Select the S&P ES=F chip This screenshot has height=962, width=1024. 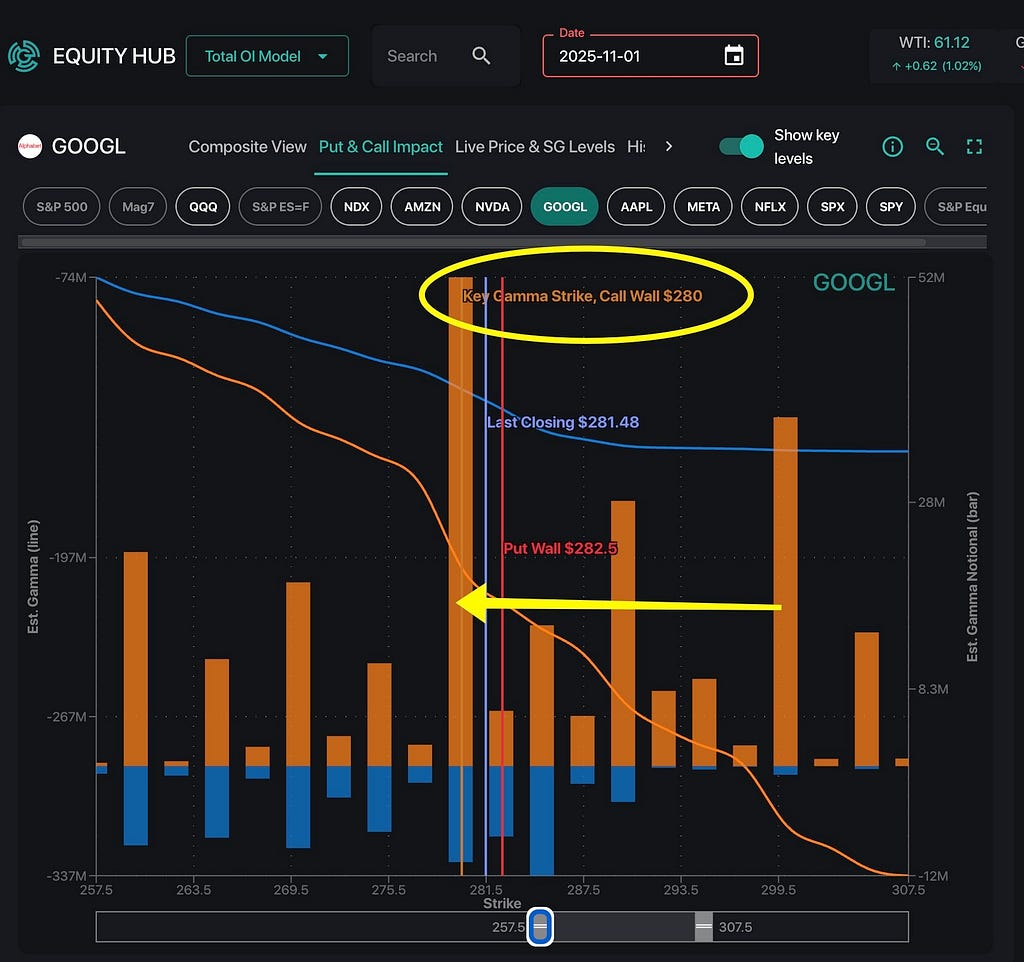coord(280,206)
